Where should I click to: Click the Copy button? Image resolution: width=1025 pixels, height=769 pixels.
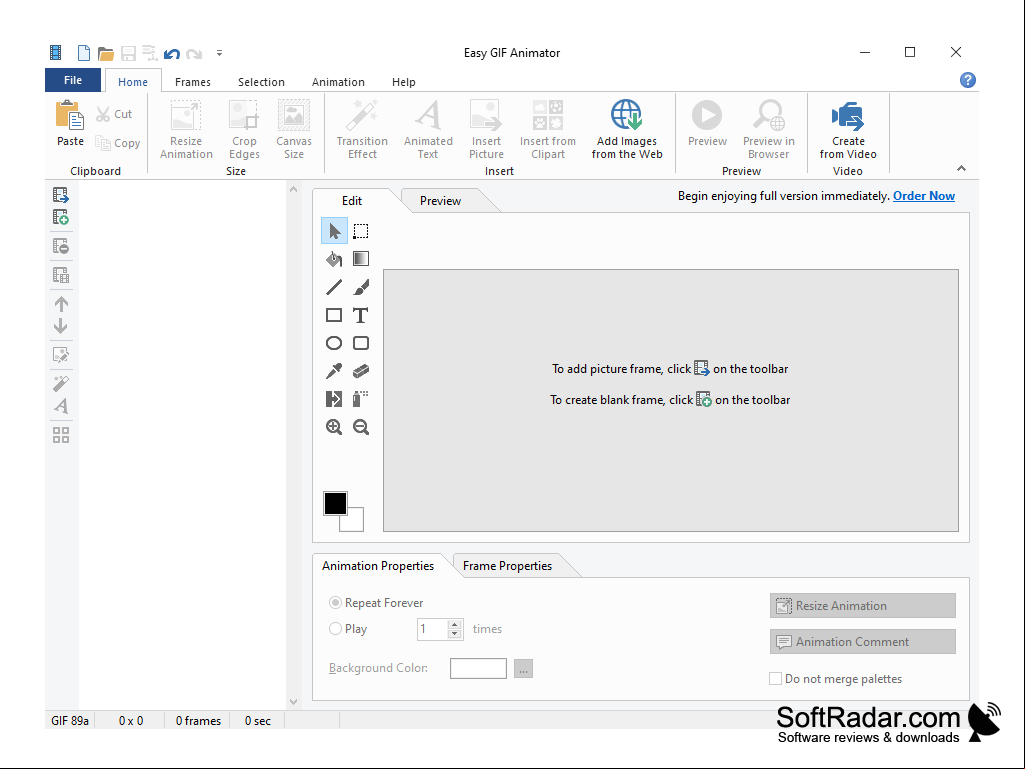(x=118, y=143)
